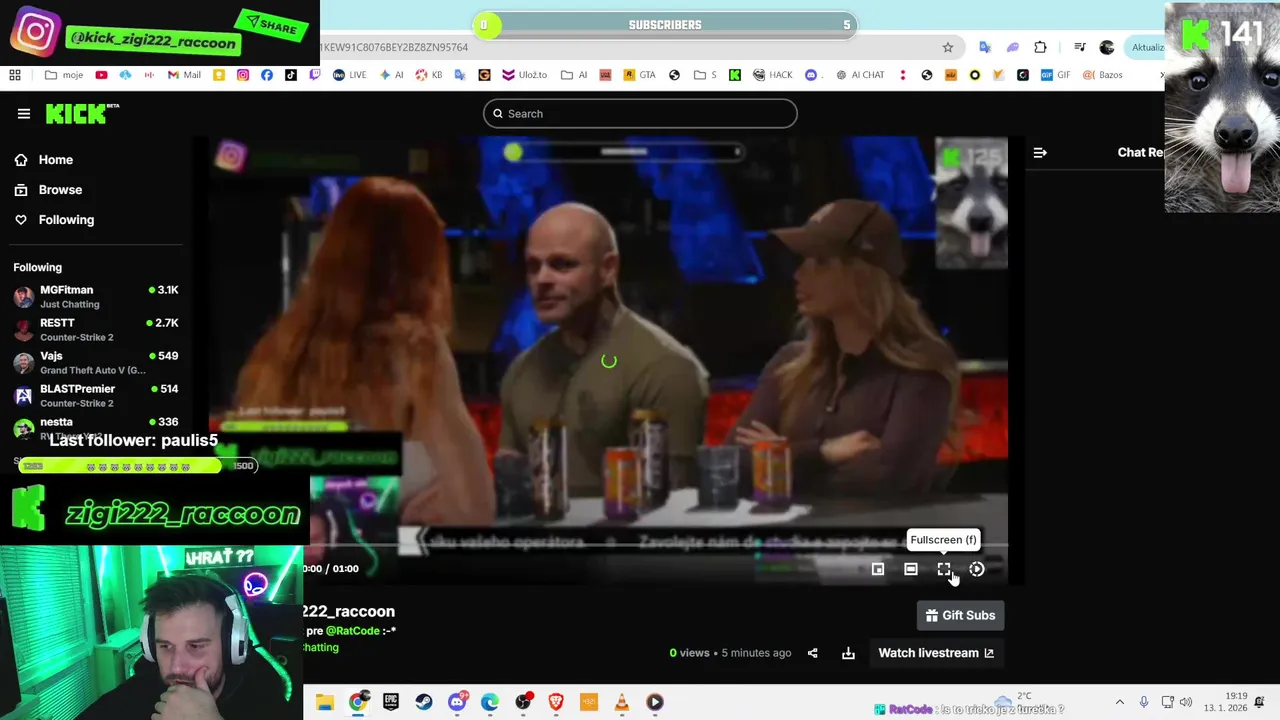Open the Twitch bookmark
Image resolution: width=1280 pixels, height=720 pixels.
(x=315, y=75)
